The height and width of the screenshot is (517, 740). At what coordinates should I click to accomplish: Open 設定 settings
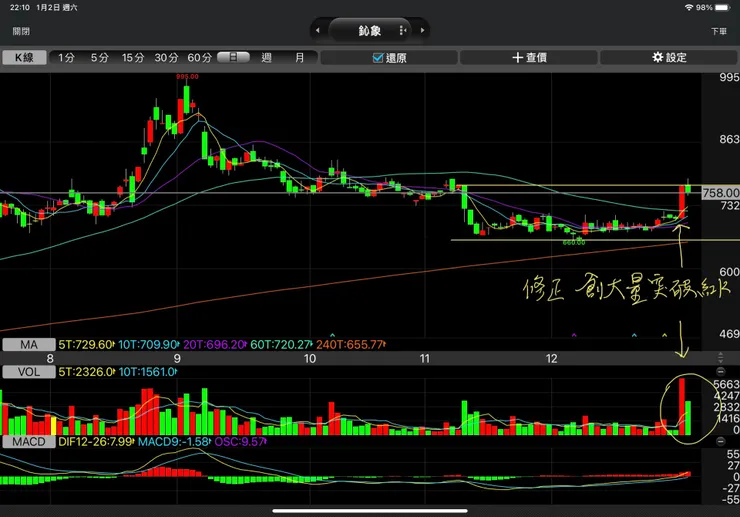tap(669, 57)
